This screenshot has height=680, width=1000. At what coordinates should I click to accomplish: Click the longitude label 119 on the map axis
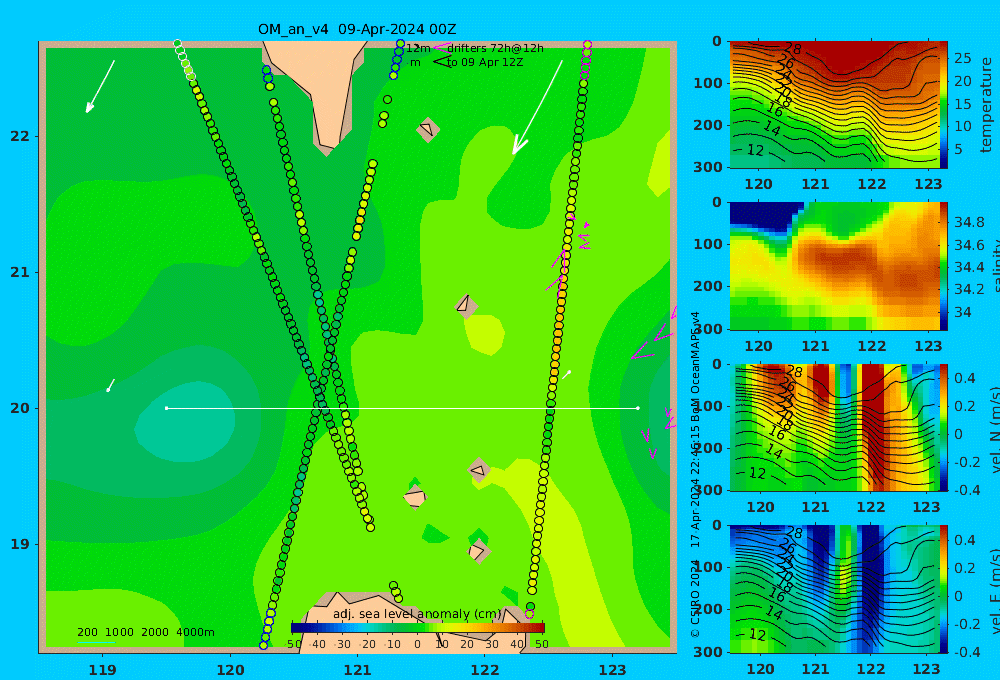pyautogui.click(x=103, y=670)
